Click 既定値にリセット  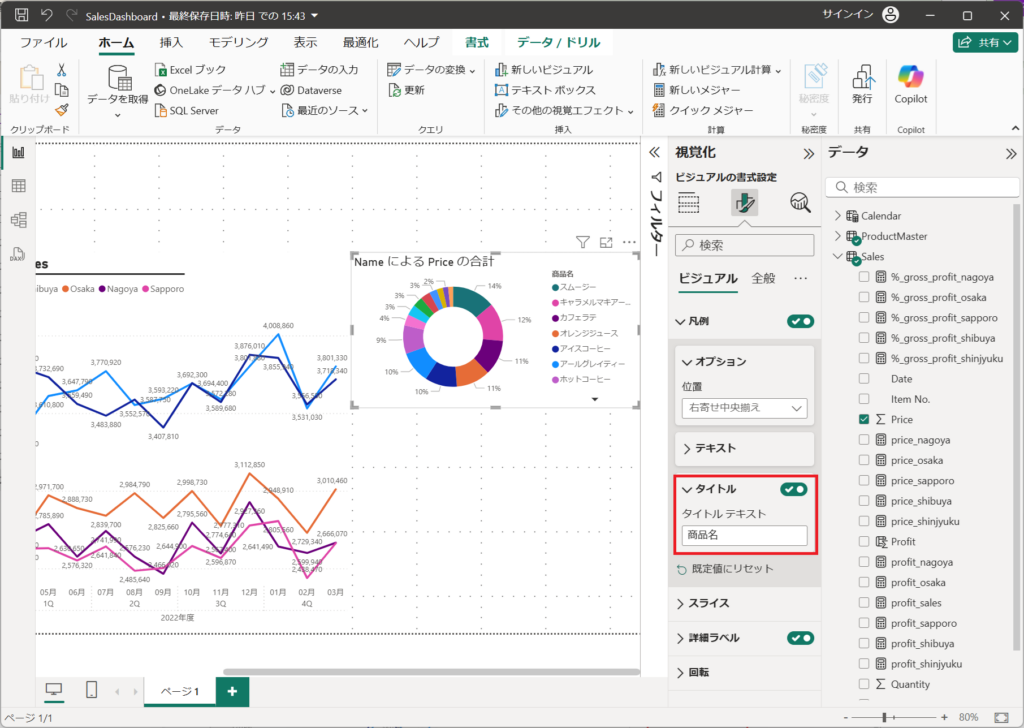(x=725, y=569)
